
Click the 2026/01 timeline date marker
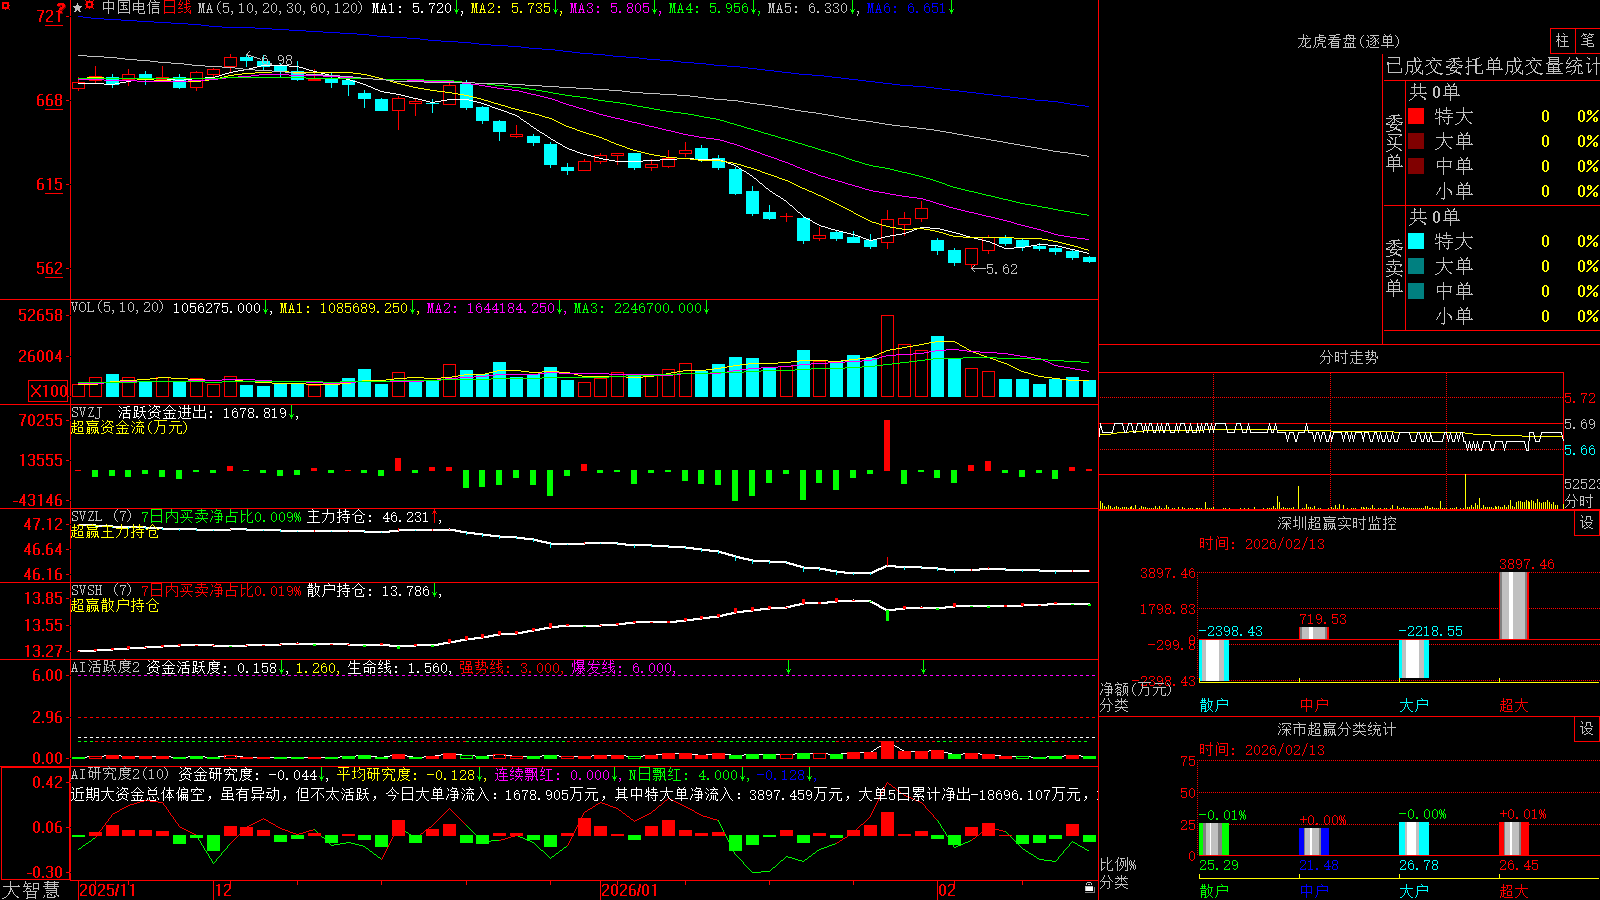629,890
